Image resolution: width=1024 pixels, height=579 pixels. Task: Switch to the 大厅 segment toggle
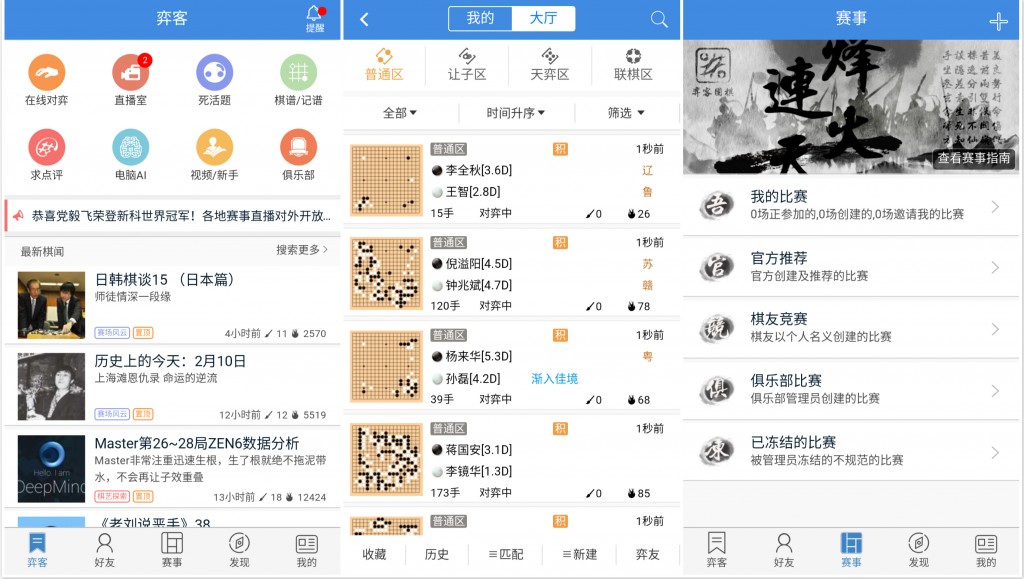point(543,18)
